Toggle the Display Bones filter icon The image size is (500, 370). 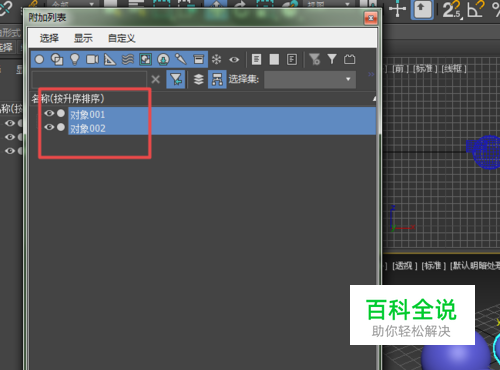pos(181,60)
